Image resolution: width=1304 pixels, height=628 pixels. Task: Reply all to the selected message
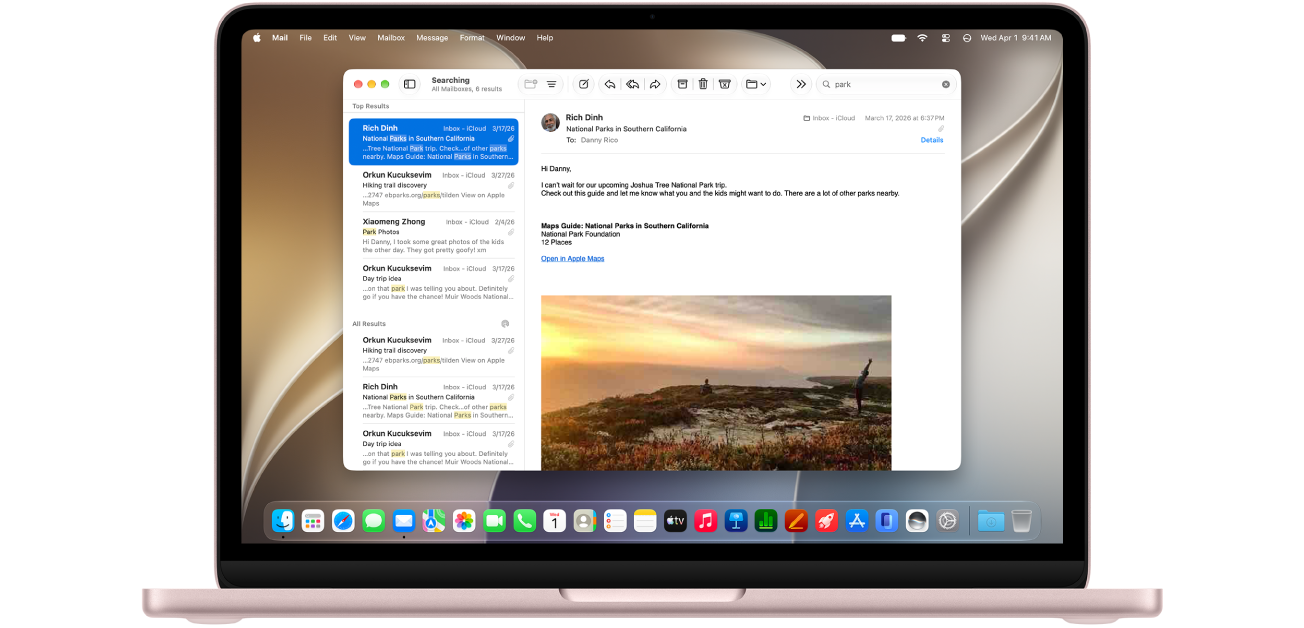(632, 84)
